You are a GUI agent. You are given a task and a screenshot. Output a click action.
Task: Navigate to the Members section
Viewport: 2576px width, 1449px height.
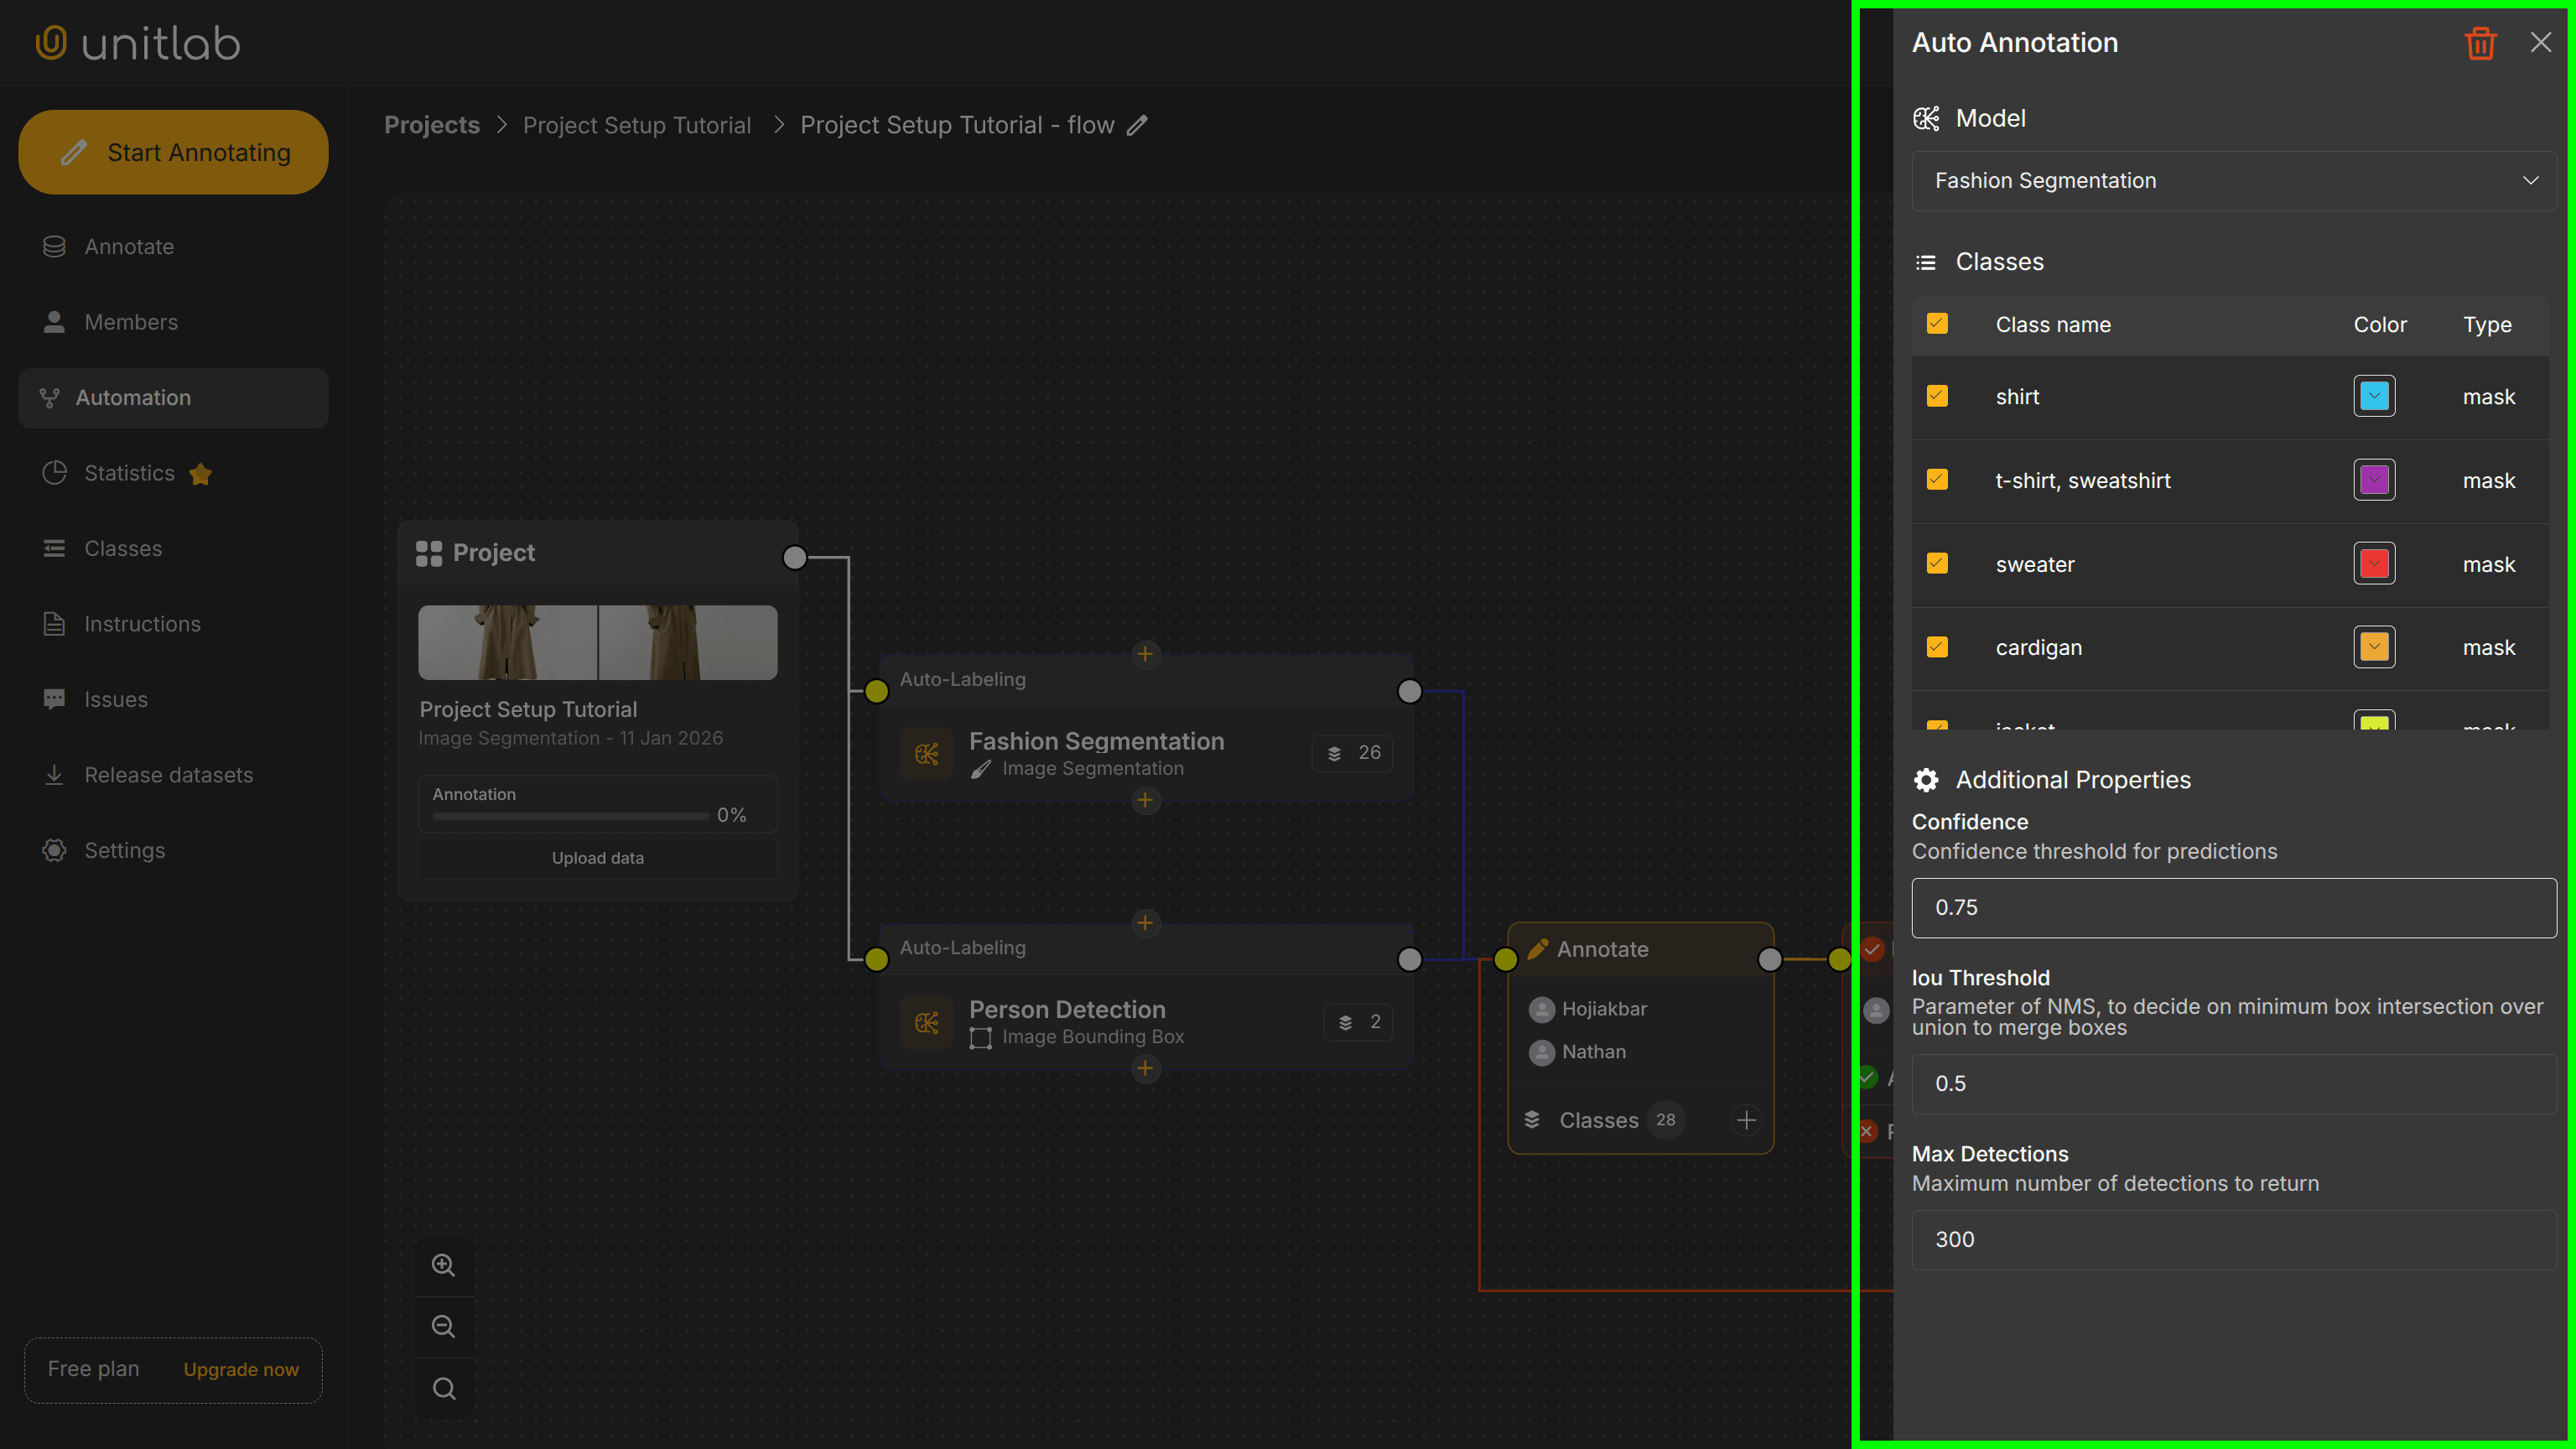(131, 322)
